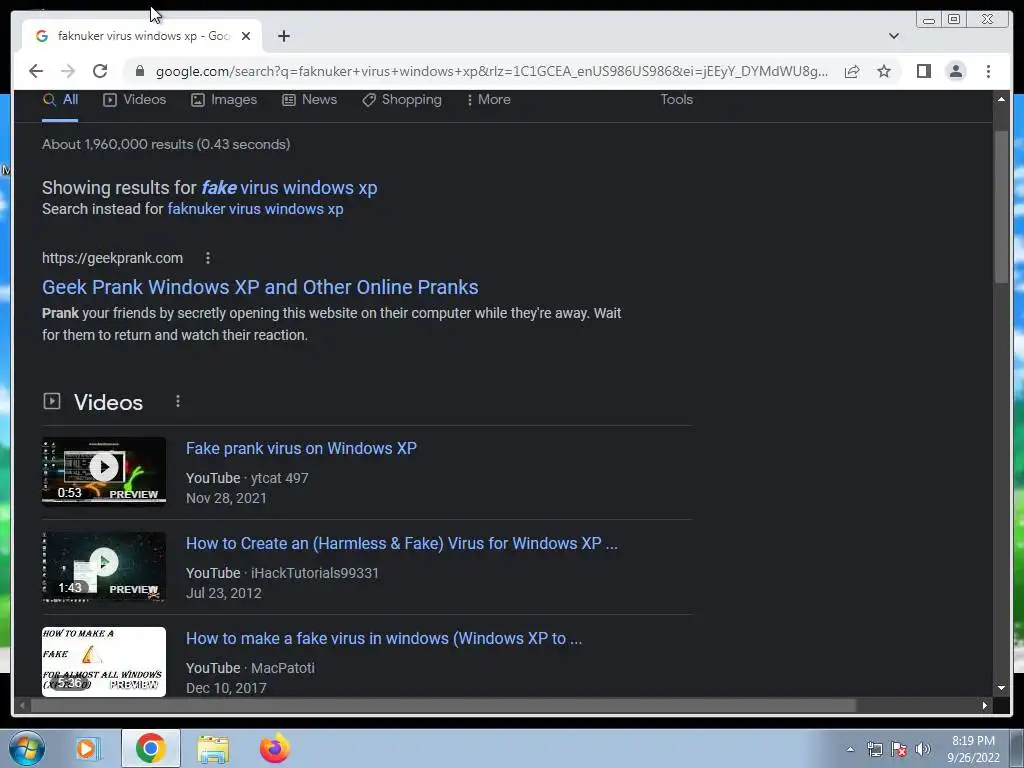Select the All search results tab
The width and height of the screenshot is (1024, 768).
[x=60, y=100]
